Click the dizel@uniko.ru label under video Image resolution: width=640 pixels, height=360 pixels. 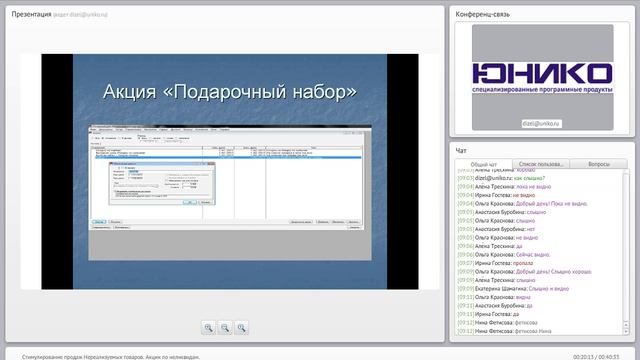542,123
